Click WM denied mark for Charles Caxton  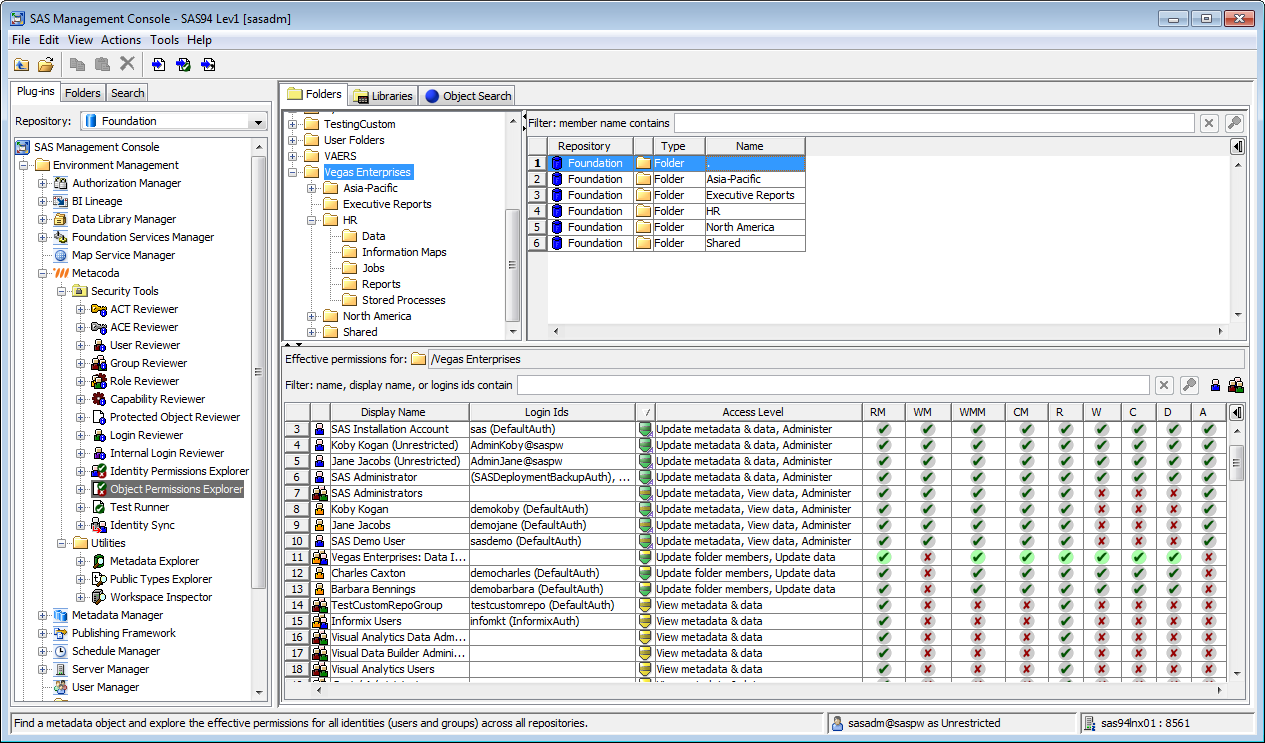click(x=927, y=573)
